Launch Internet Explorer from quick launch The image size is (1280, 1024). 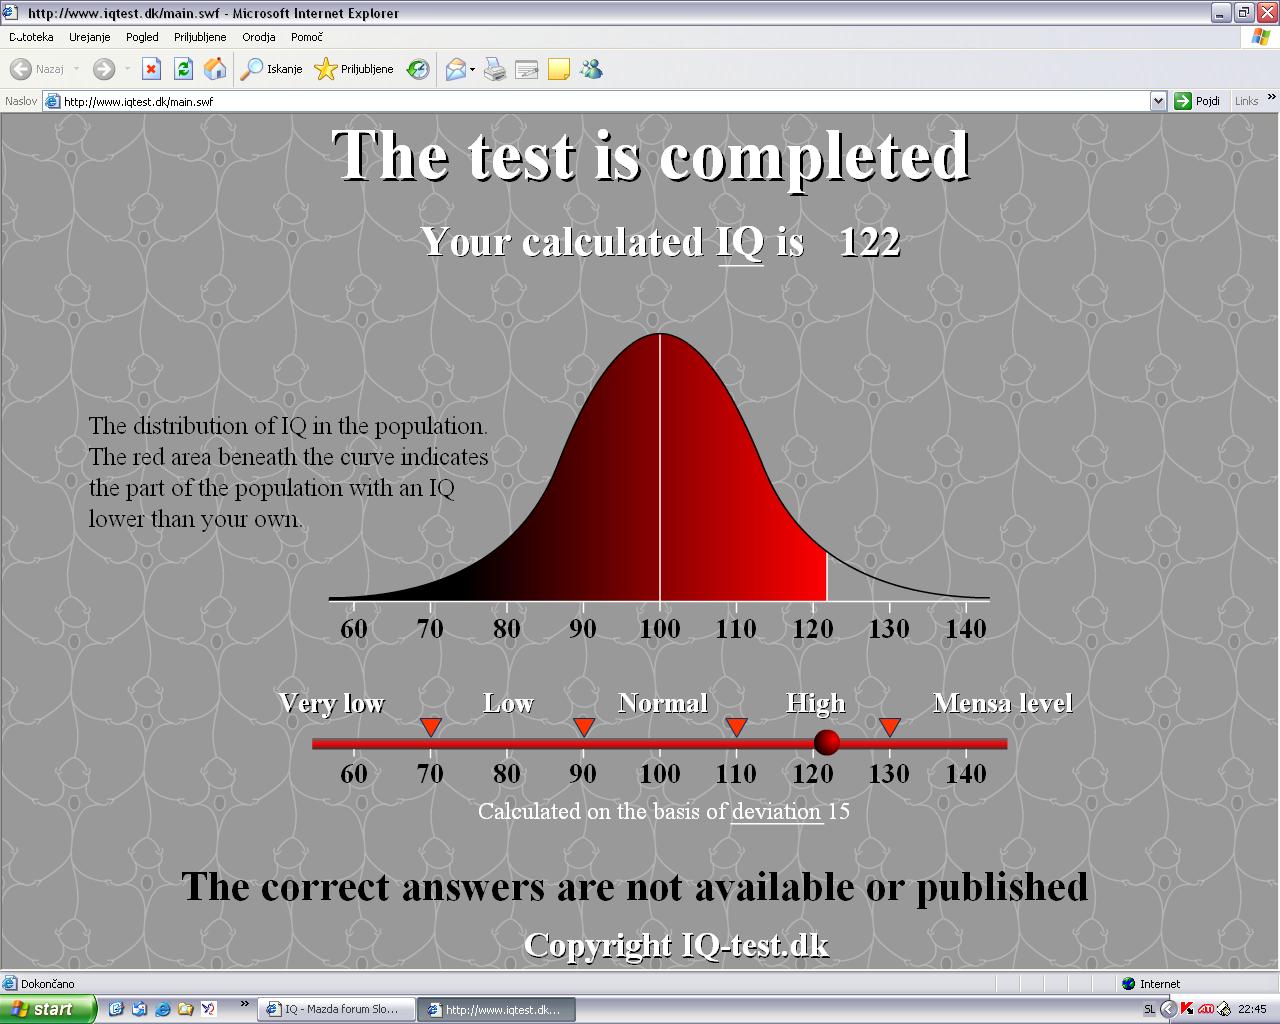pyautogui.click(x=162, y=1009)
